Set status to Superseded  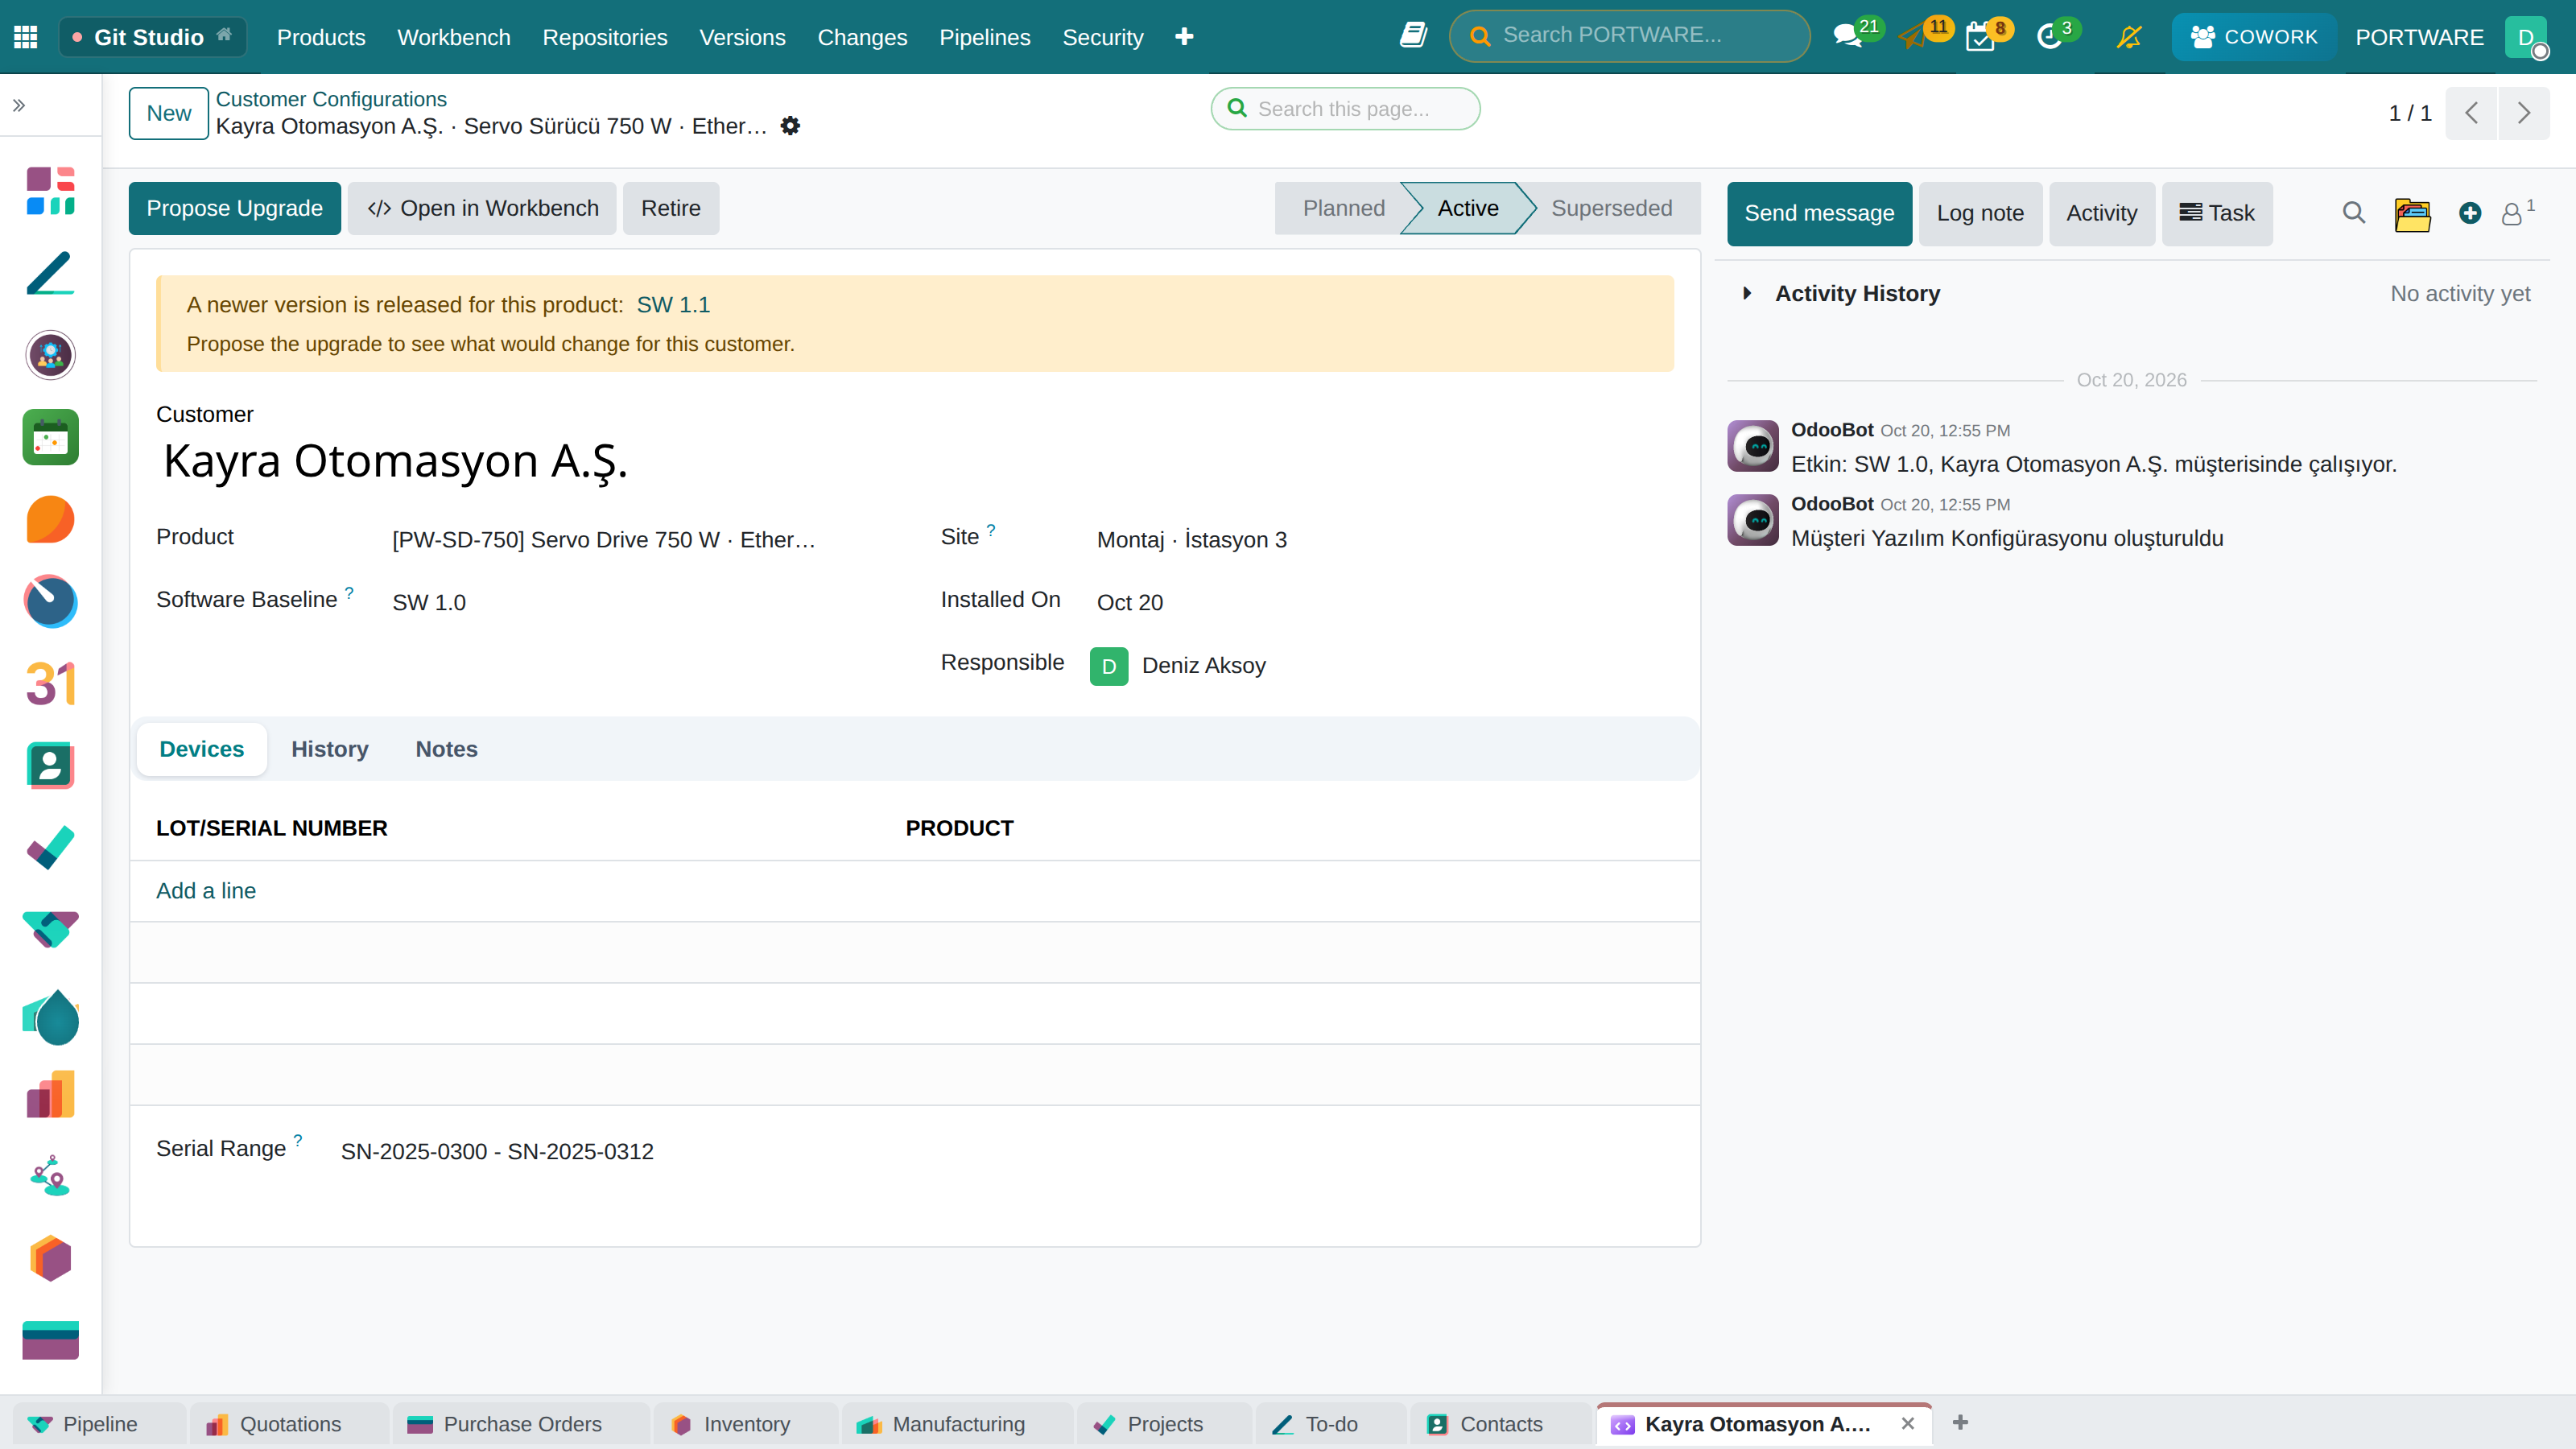coord(1611,208)
